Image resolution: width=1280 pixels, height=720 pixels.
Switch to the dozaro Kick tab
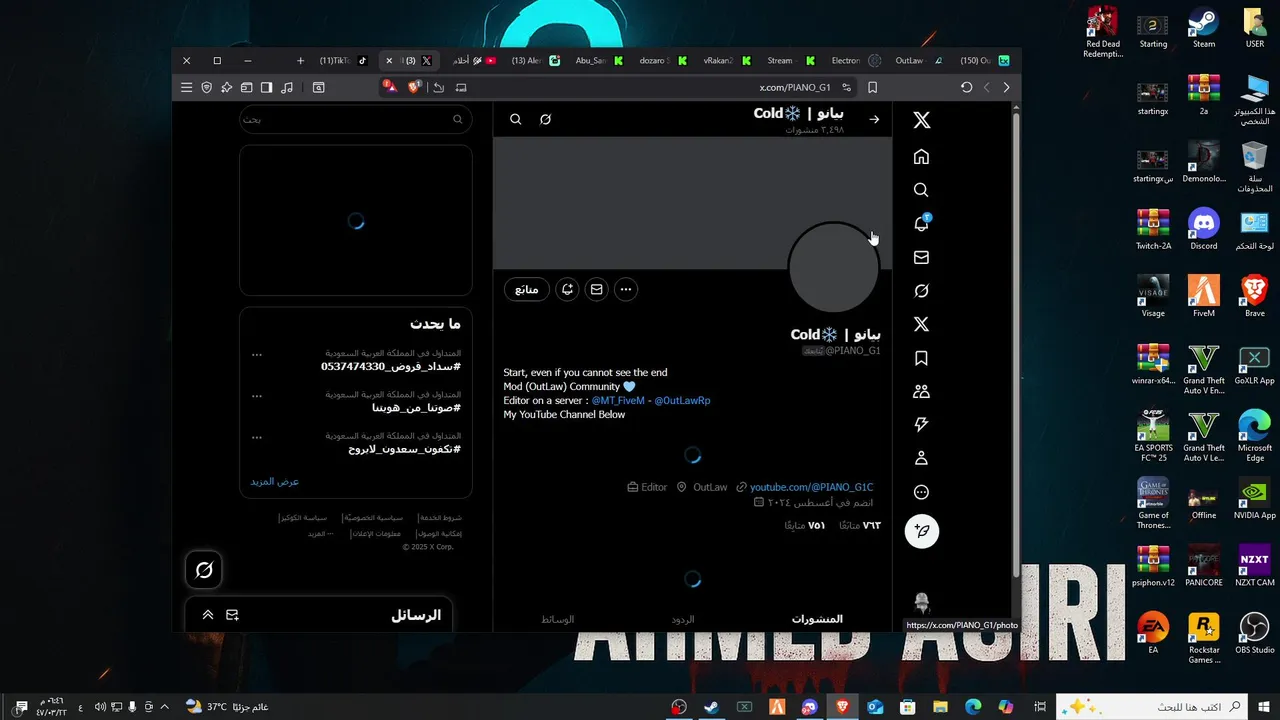click(662, 61)
